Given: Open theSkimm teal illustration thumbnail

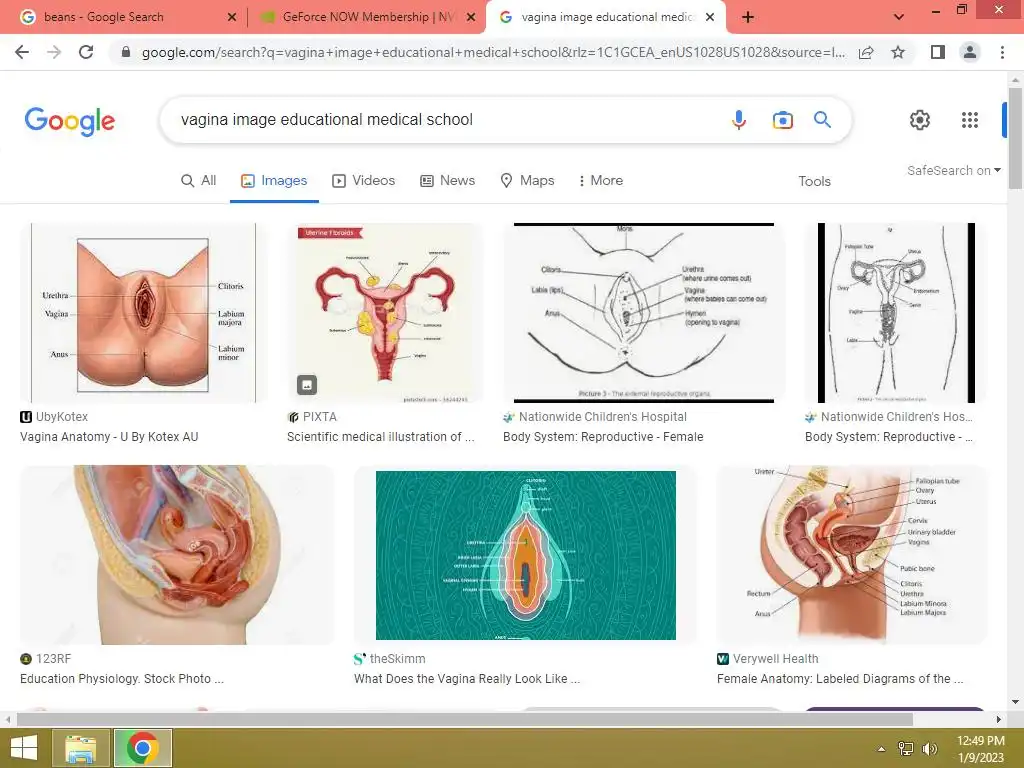Looking at the screenshot, I should click(x=526, y=555).
